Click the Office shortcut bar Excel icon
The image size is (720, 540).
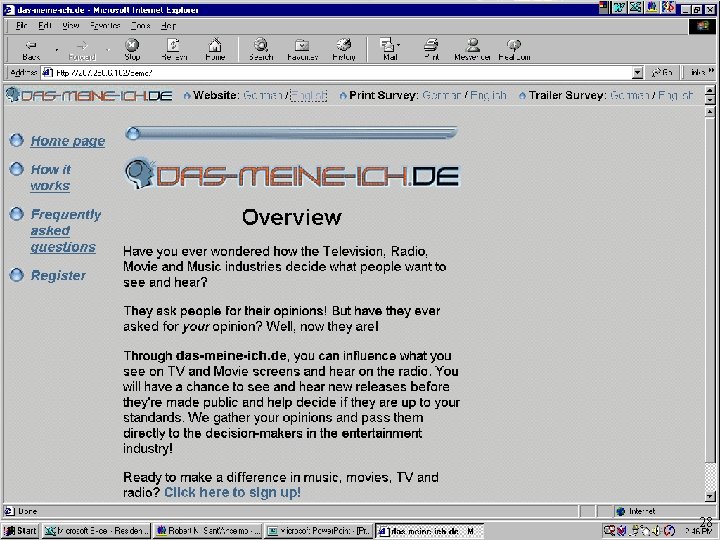pyautogui.click(x=636, y=8)
